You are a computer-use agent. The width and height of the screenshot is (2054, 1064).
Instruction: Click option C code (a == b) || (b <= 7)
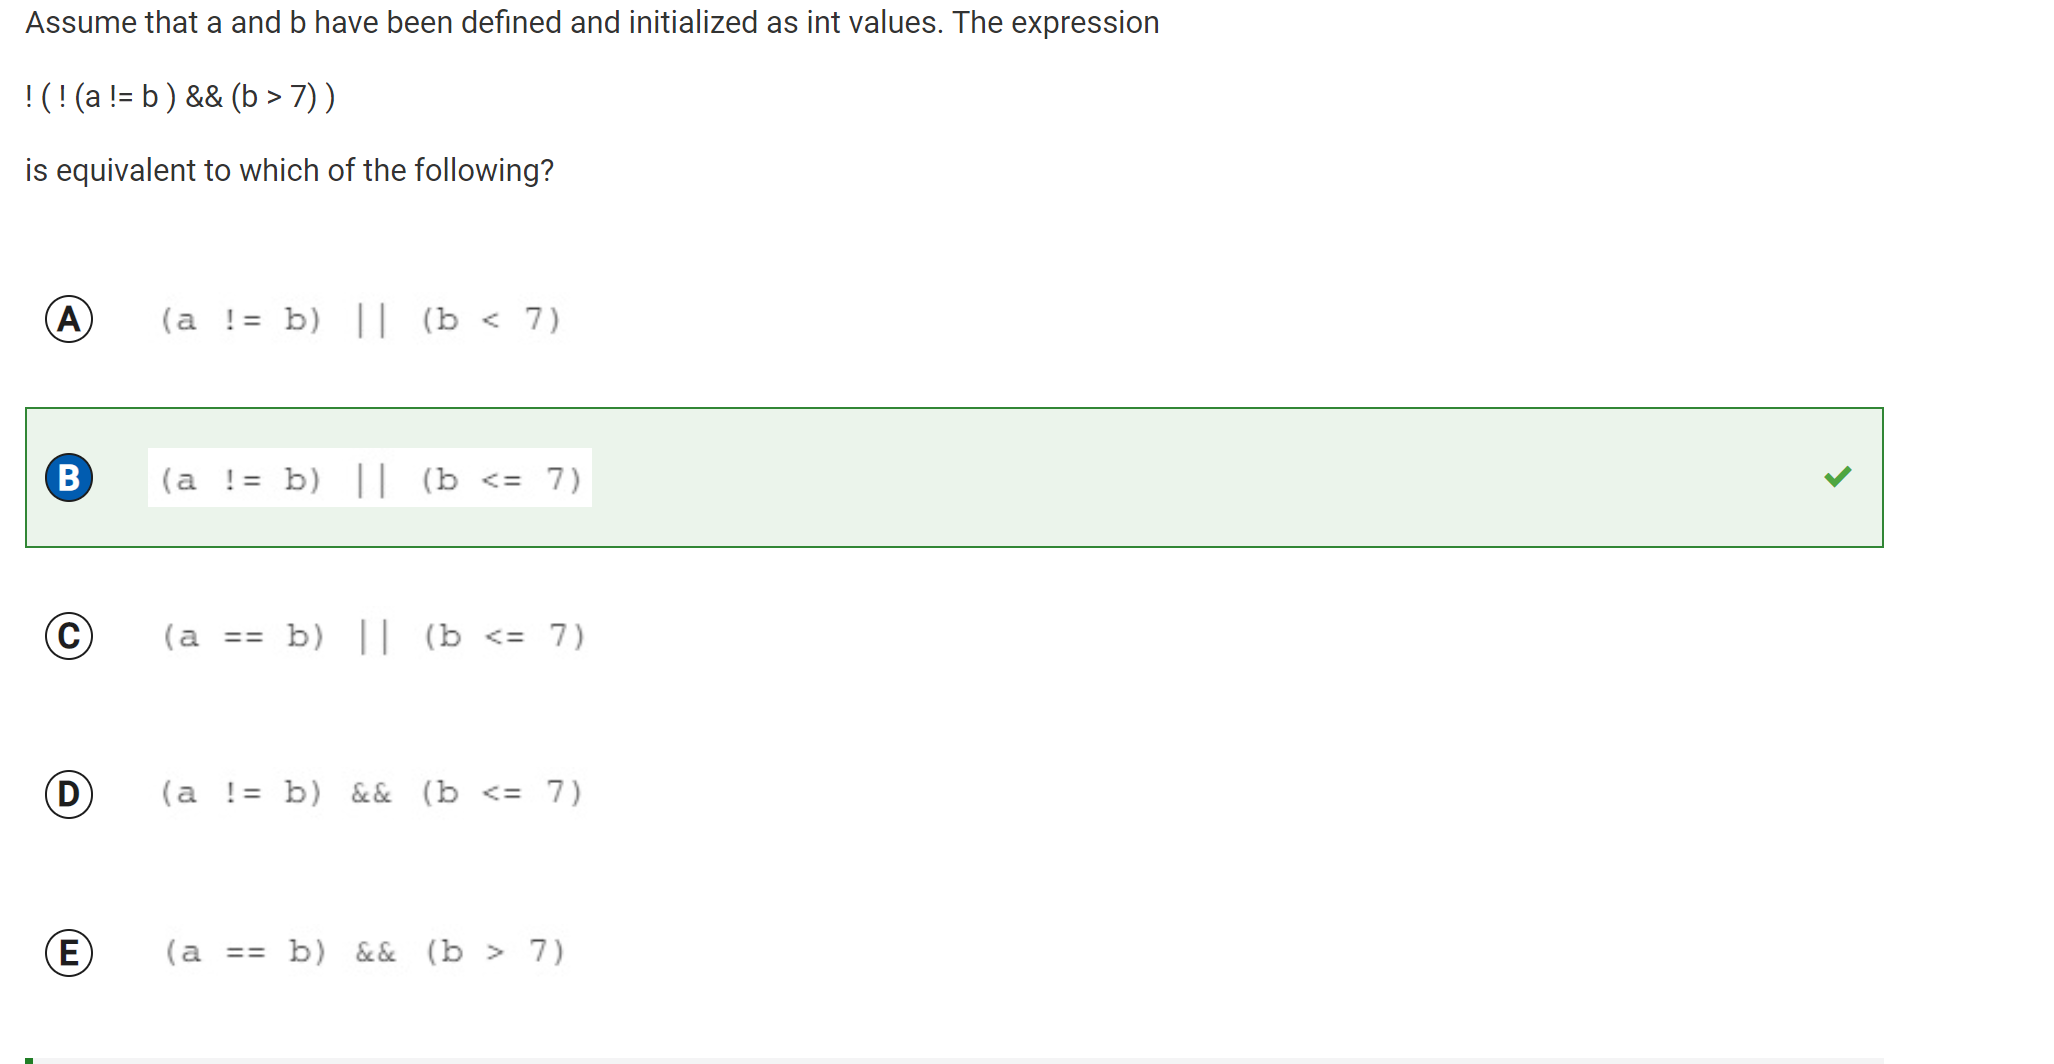pos(373,636)
